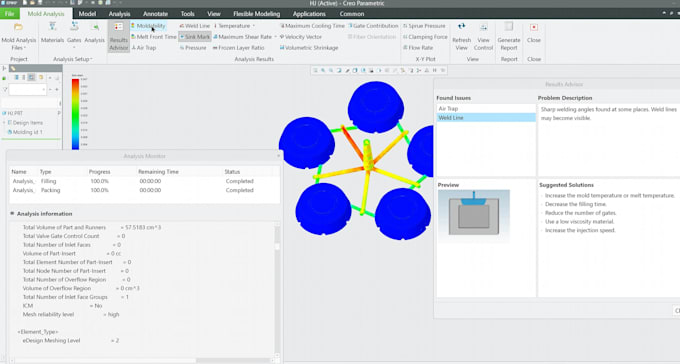Expand Design Items in model tree
Screen dimensions: 680x364
click(x=5, y=123)
